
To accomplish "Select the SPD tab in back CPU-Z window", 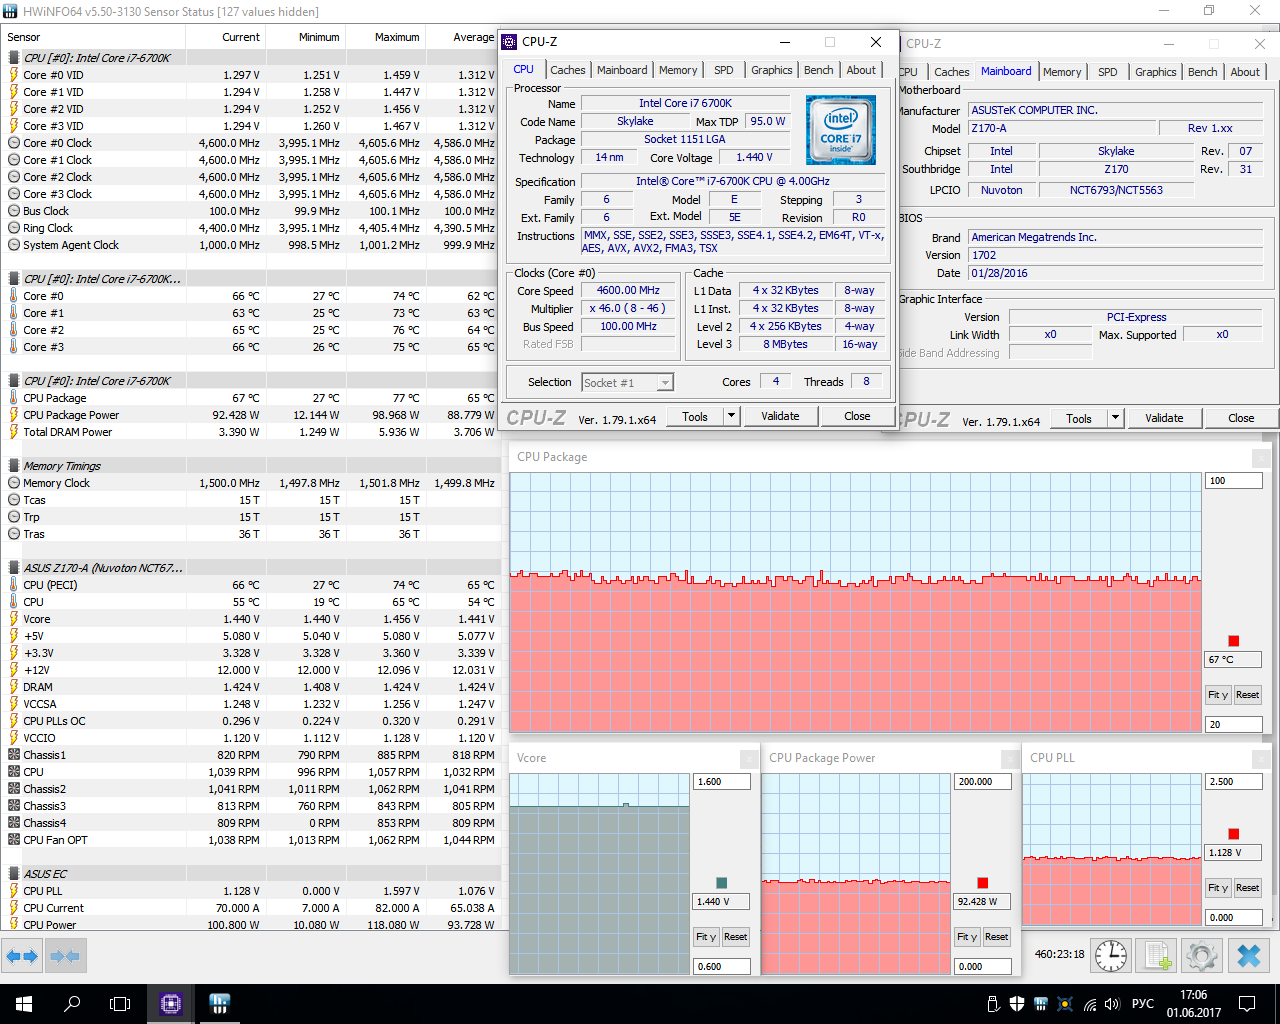I will pos(1108,72).
